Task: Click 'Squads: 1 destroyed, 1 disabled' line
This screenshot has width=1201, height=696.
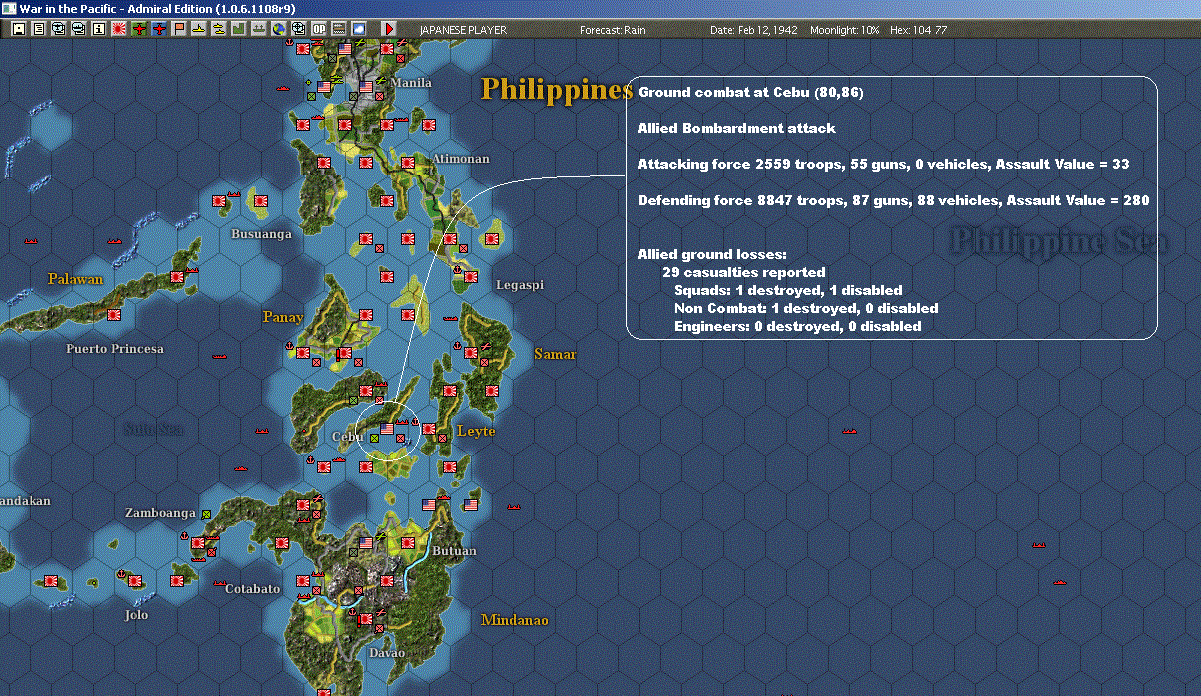Action: click(788, 290)
